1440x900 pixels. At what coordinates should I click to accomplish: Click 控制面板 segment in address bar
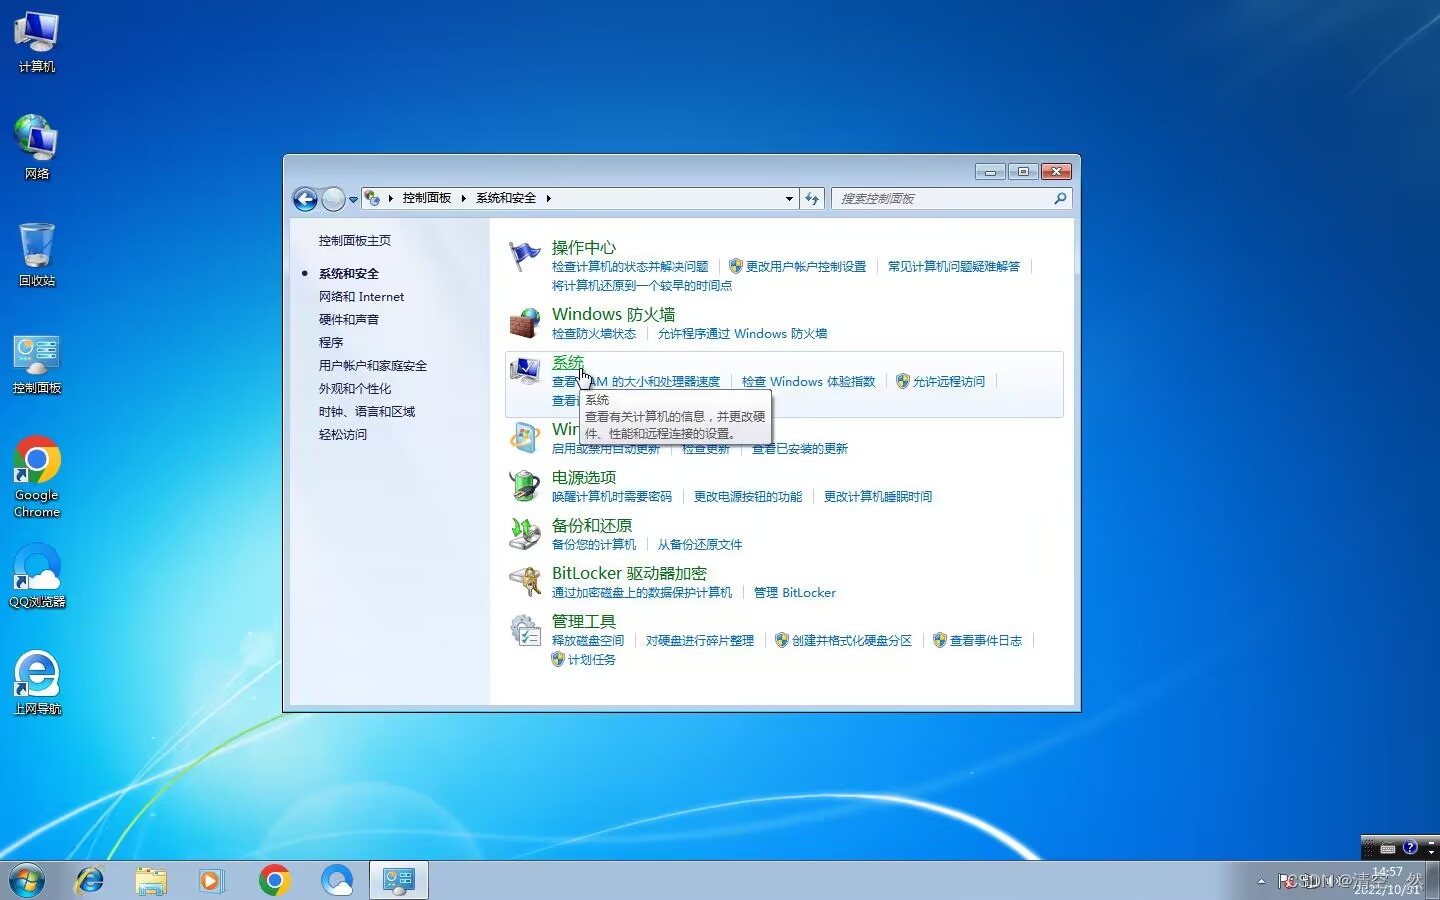(427, 198)
